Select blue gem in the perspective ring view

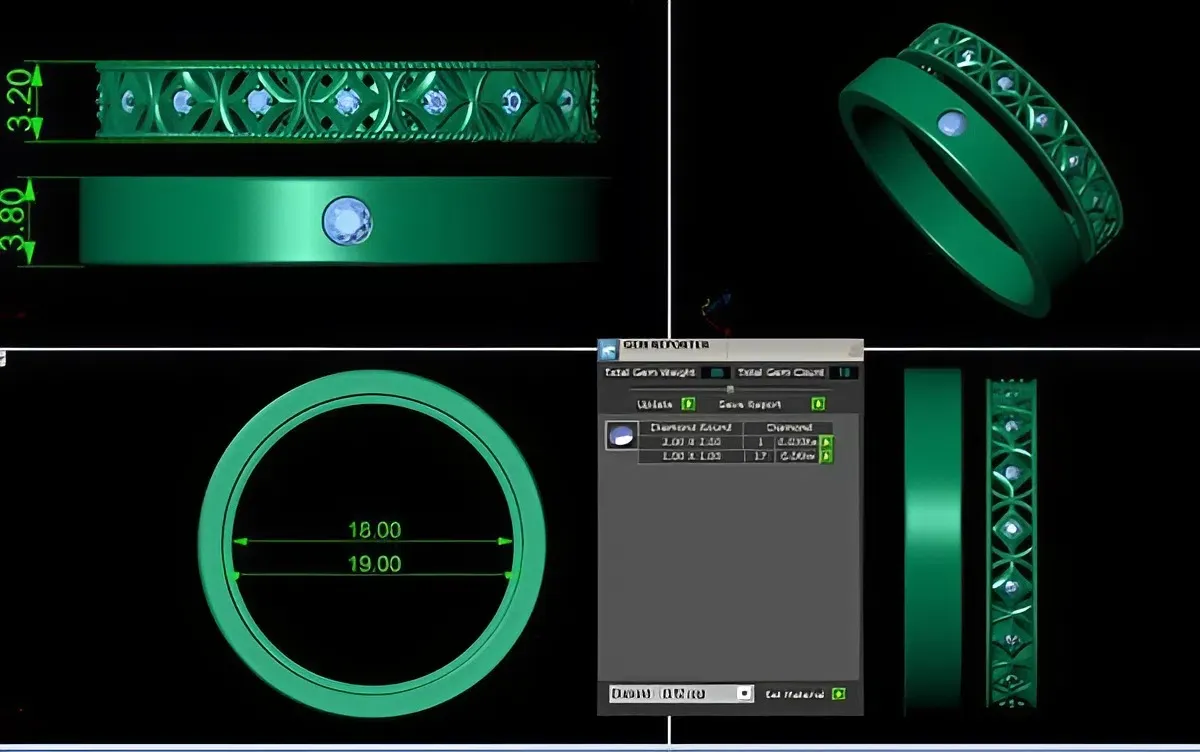951,124
